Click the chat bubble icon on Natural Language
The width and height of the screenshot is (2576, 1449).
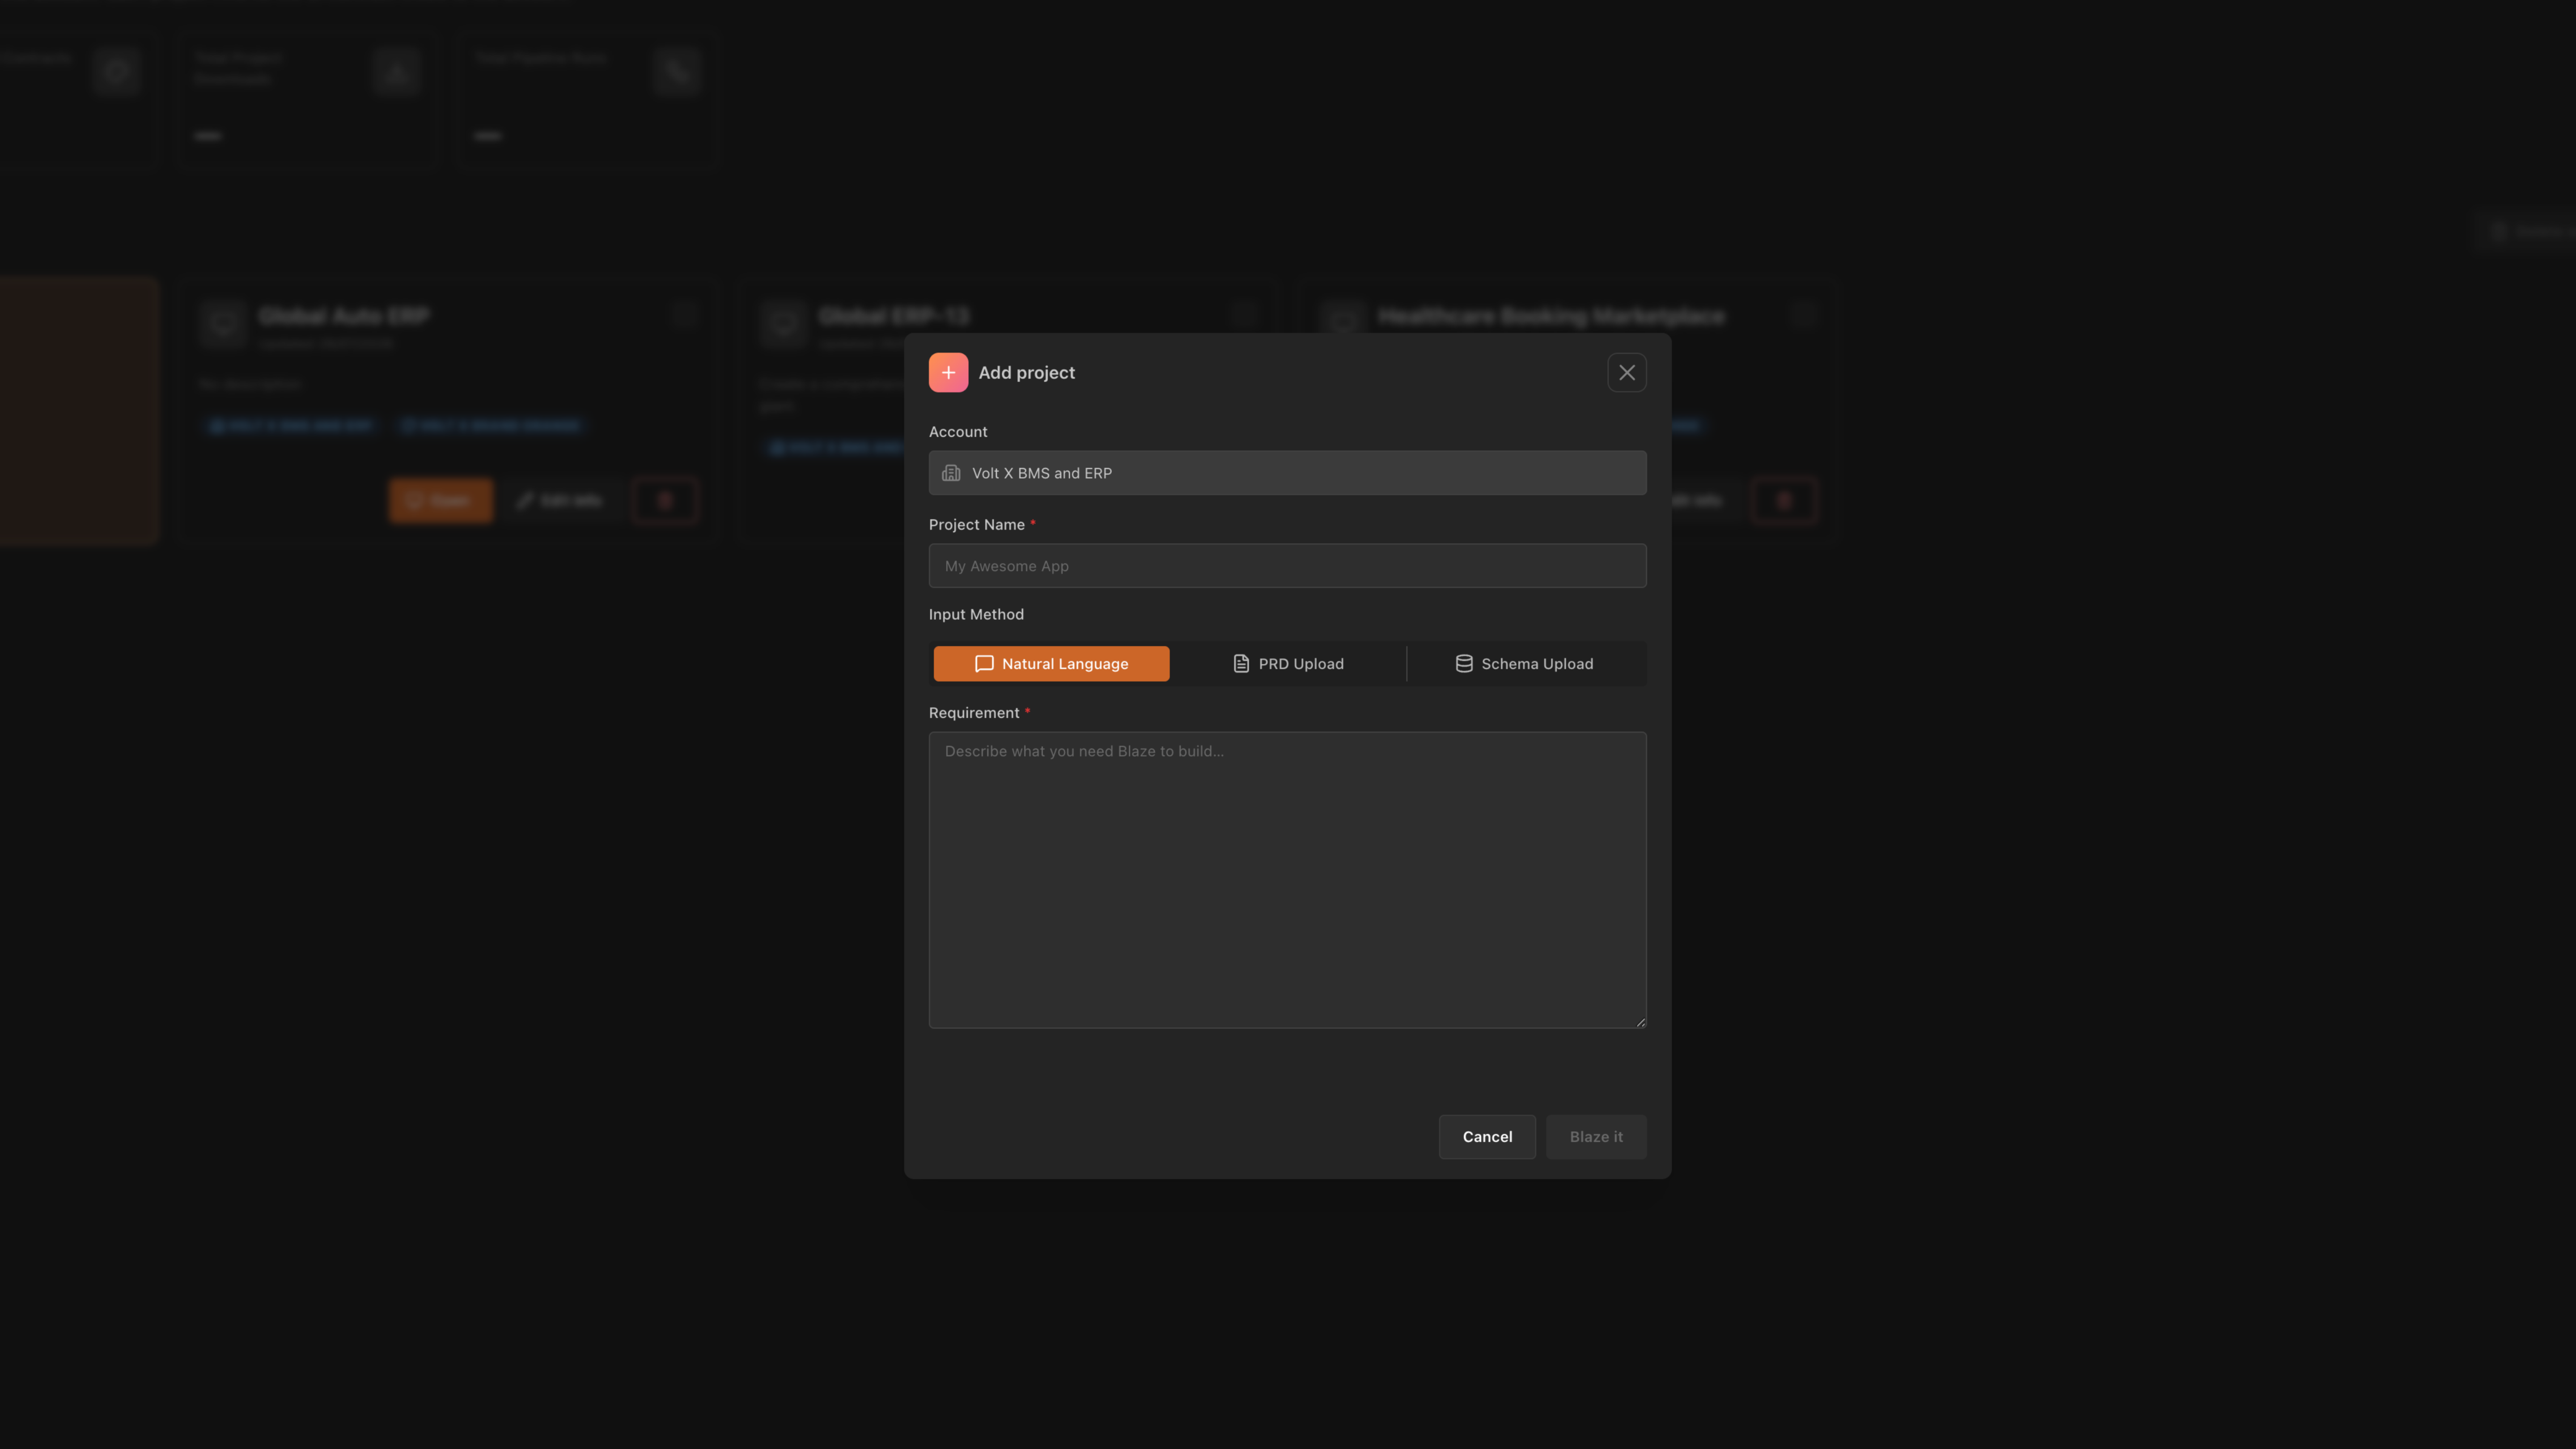[x=984, y=664]
